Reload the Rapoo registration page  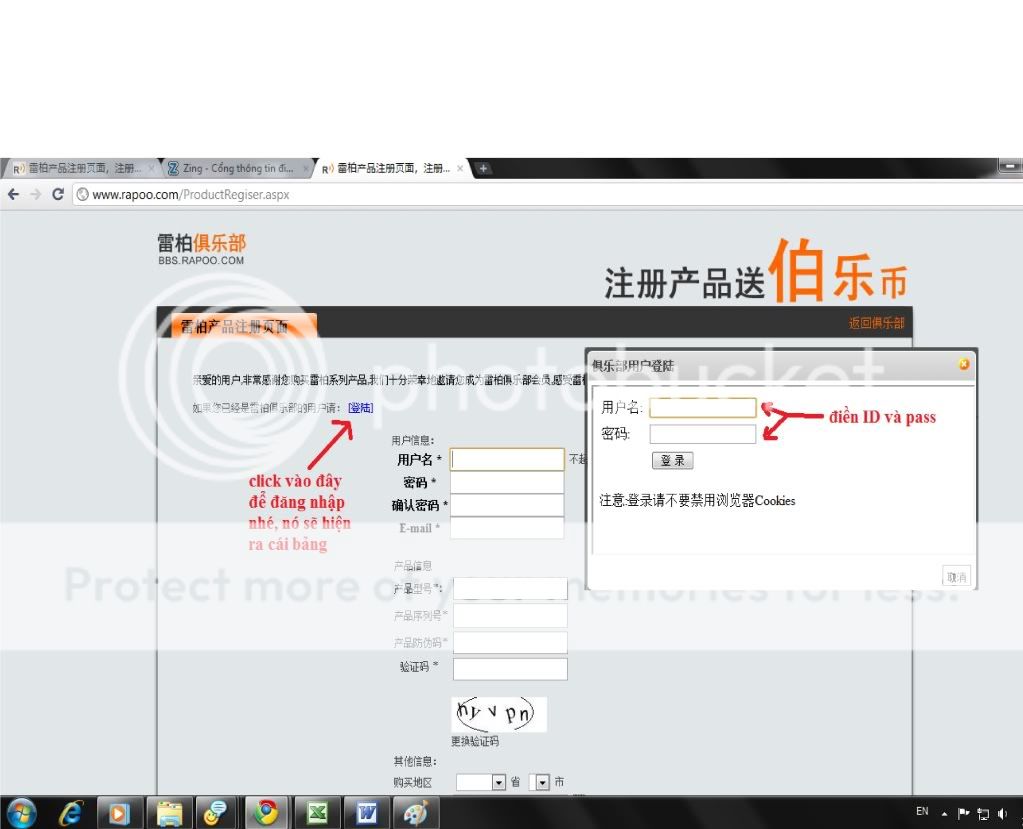tap(57, 194)
